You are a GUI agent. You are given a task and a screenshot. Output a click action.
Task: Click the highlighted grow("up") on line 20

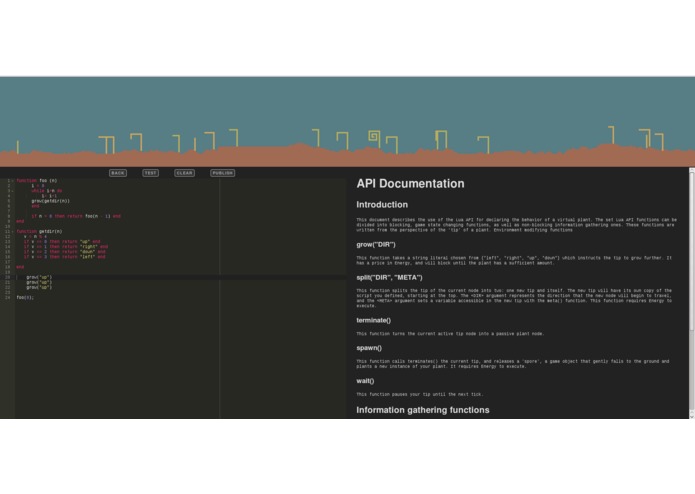(x=39, y=277)
